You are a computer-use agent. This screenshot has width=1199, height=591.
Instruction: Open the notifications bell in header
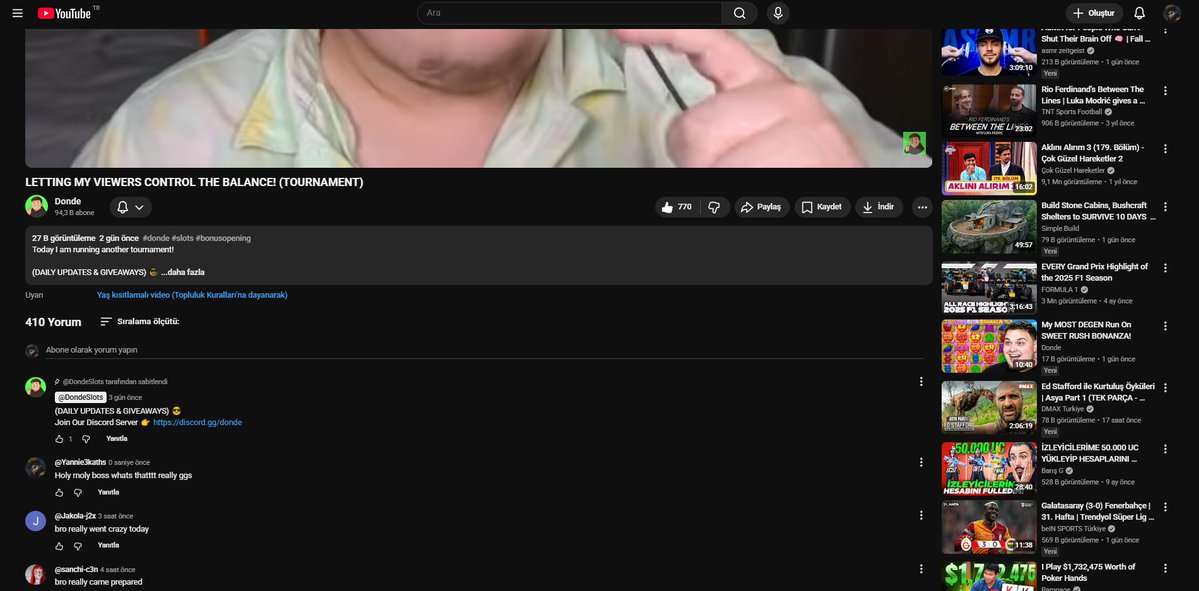tap(1139, 13)
